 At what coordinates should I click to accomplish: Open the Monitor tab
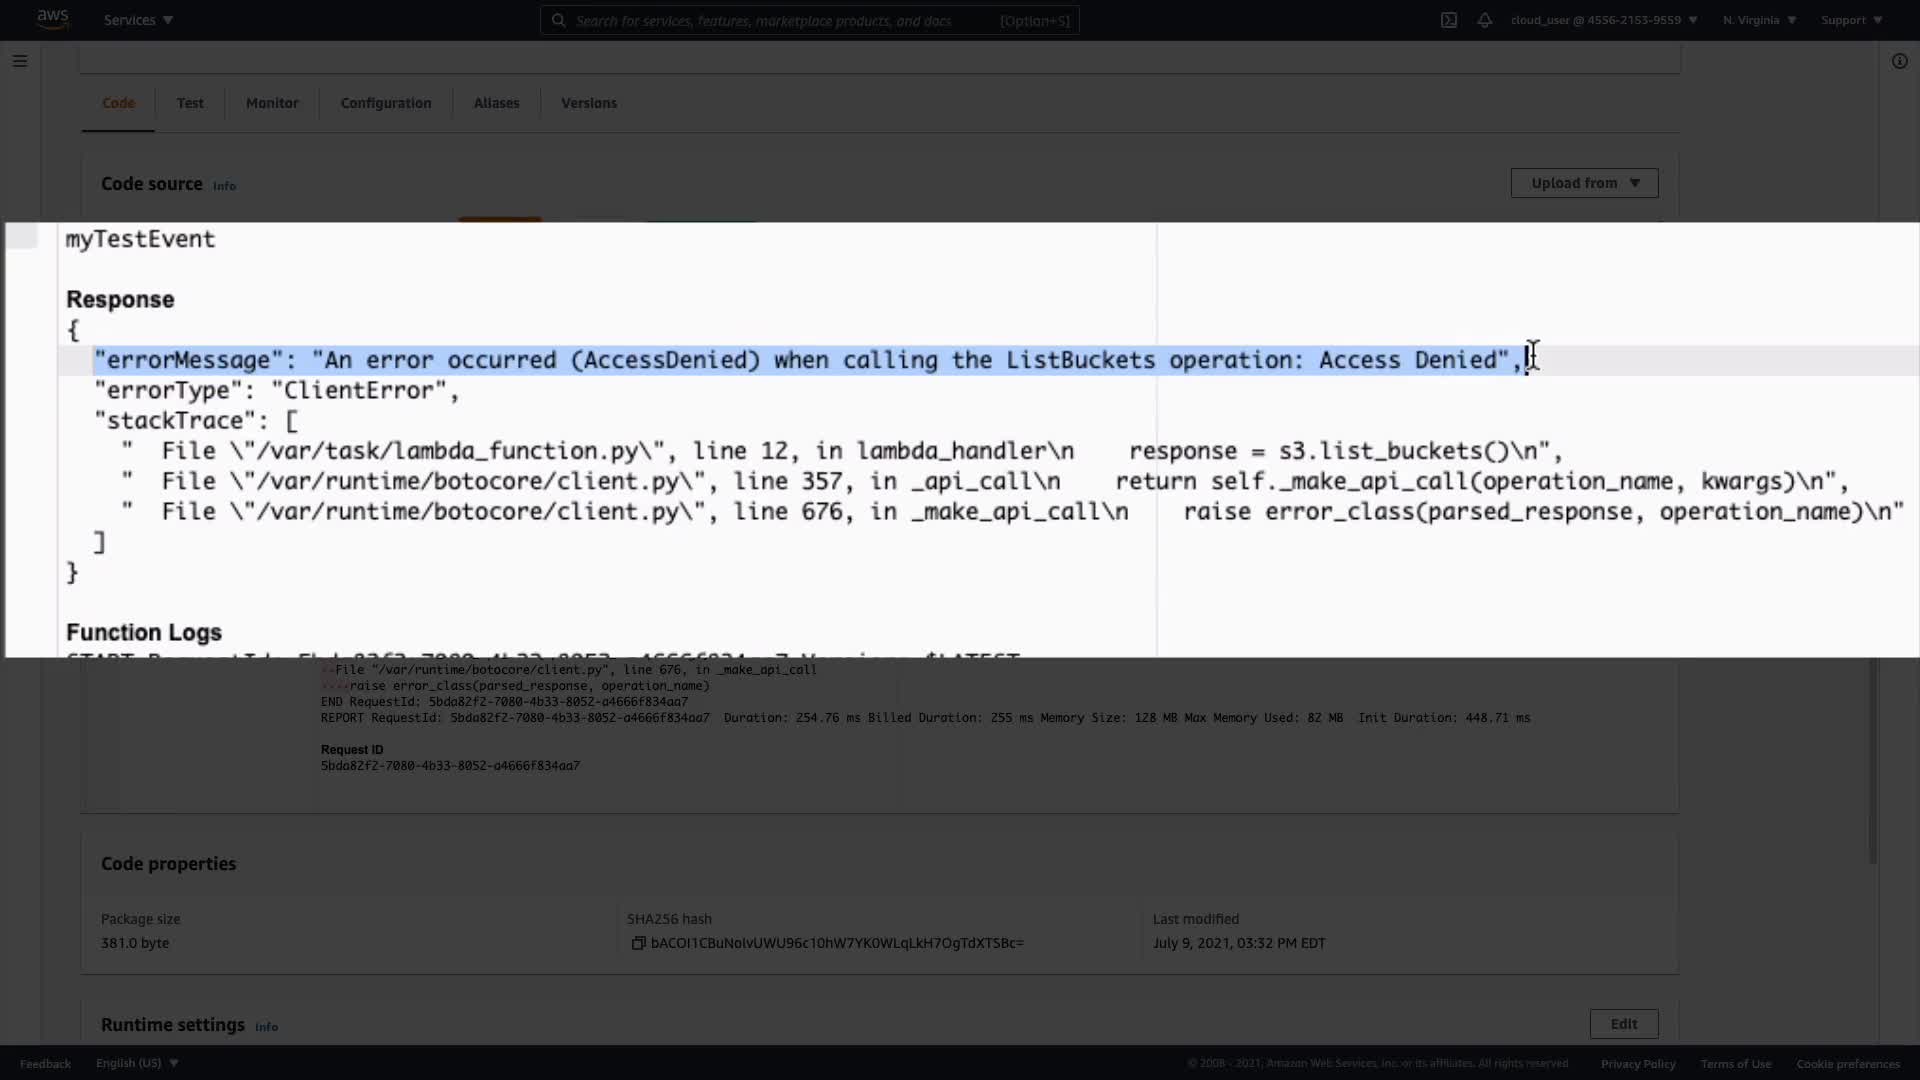(x=272, y=103)
